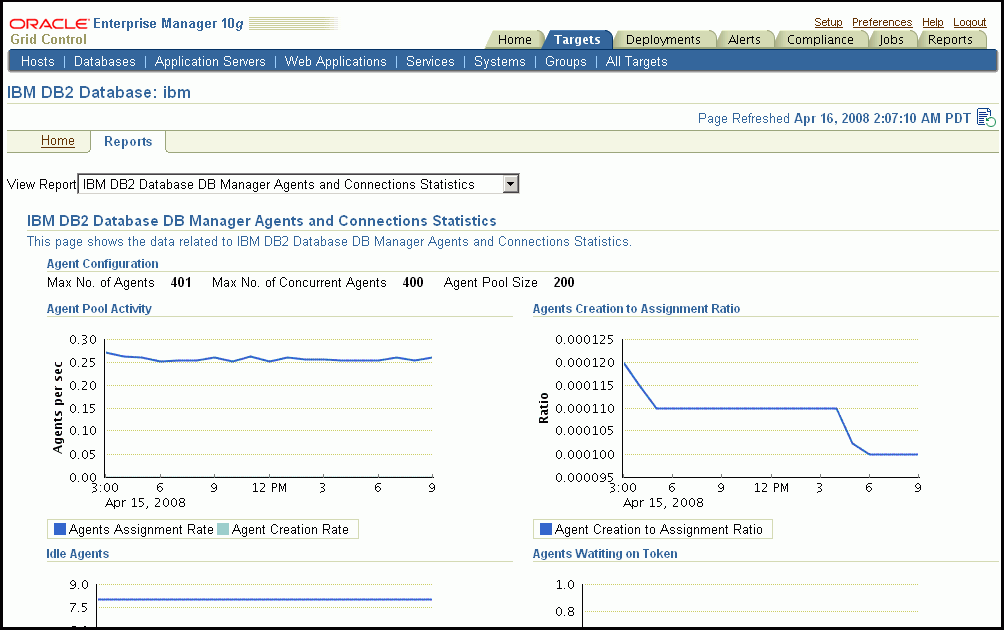Select the Compliance tab
1004x630 pixels.
click(x=820, y=39)
